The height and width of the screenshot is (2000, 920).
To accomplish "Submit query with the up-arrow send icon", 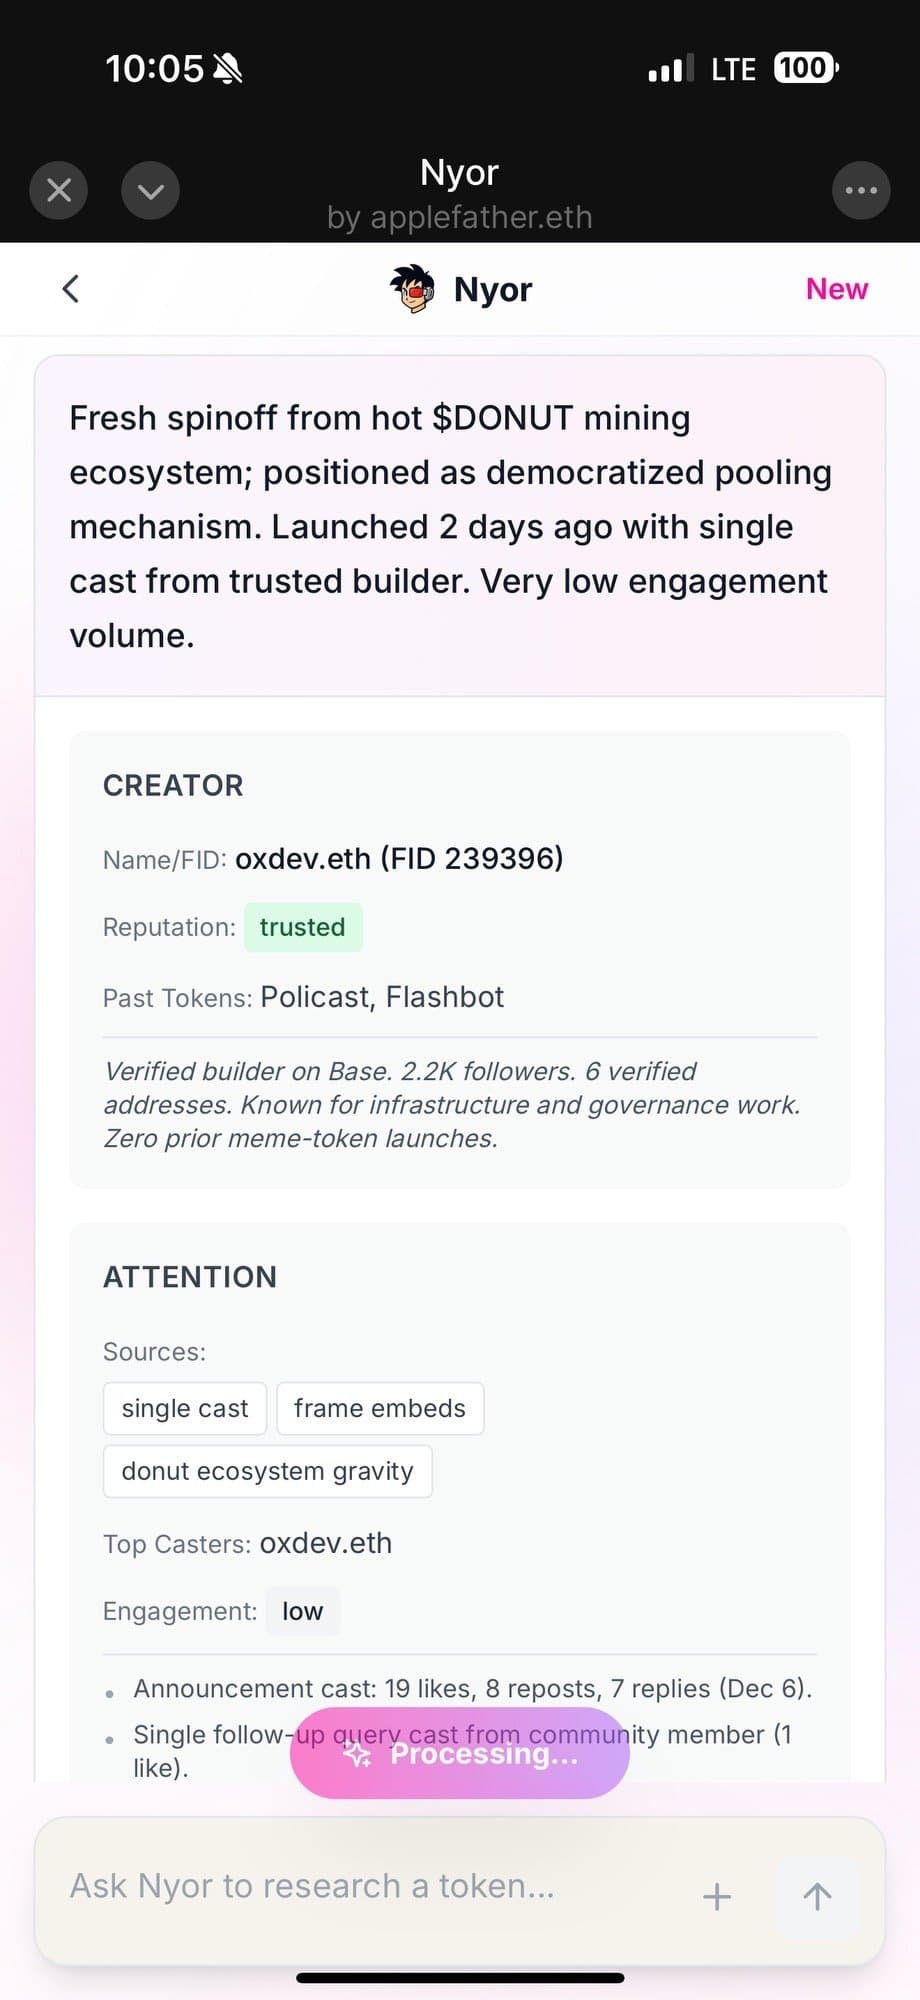I will pos(816,1895).
